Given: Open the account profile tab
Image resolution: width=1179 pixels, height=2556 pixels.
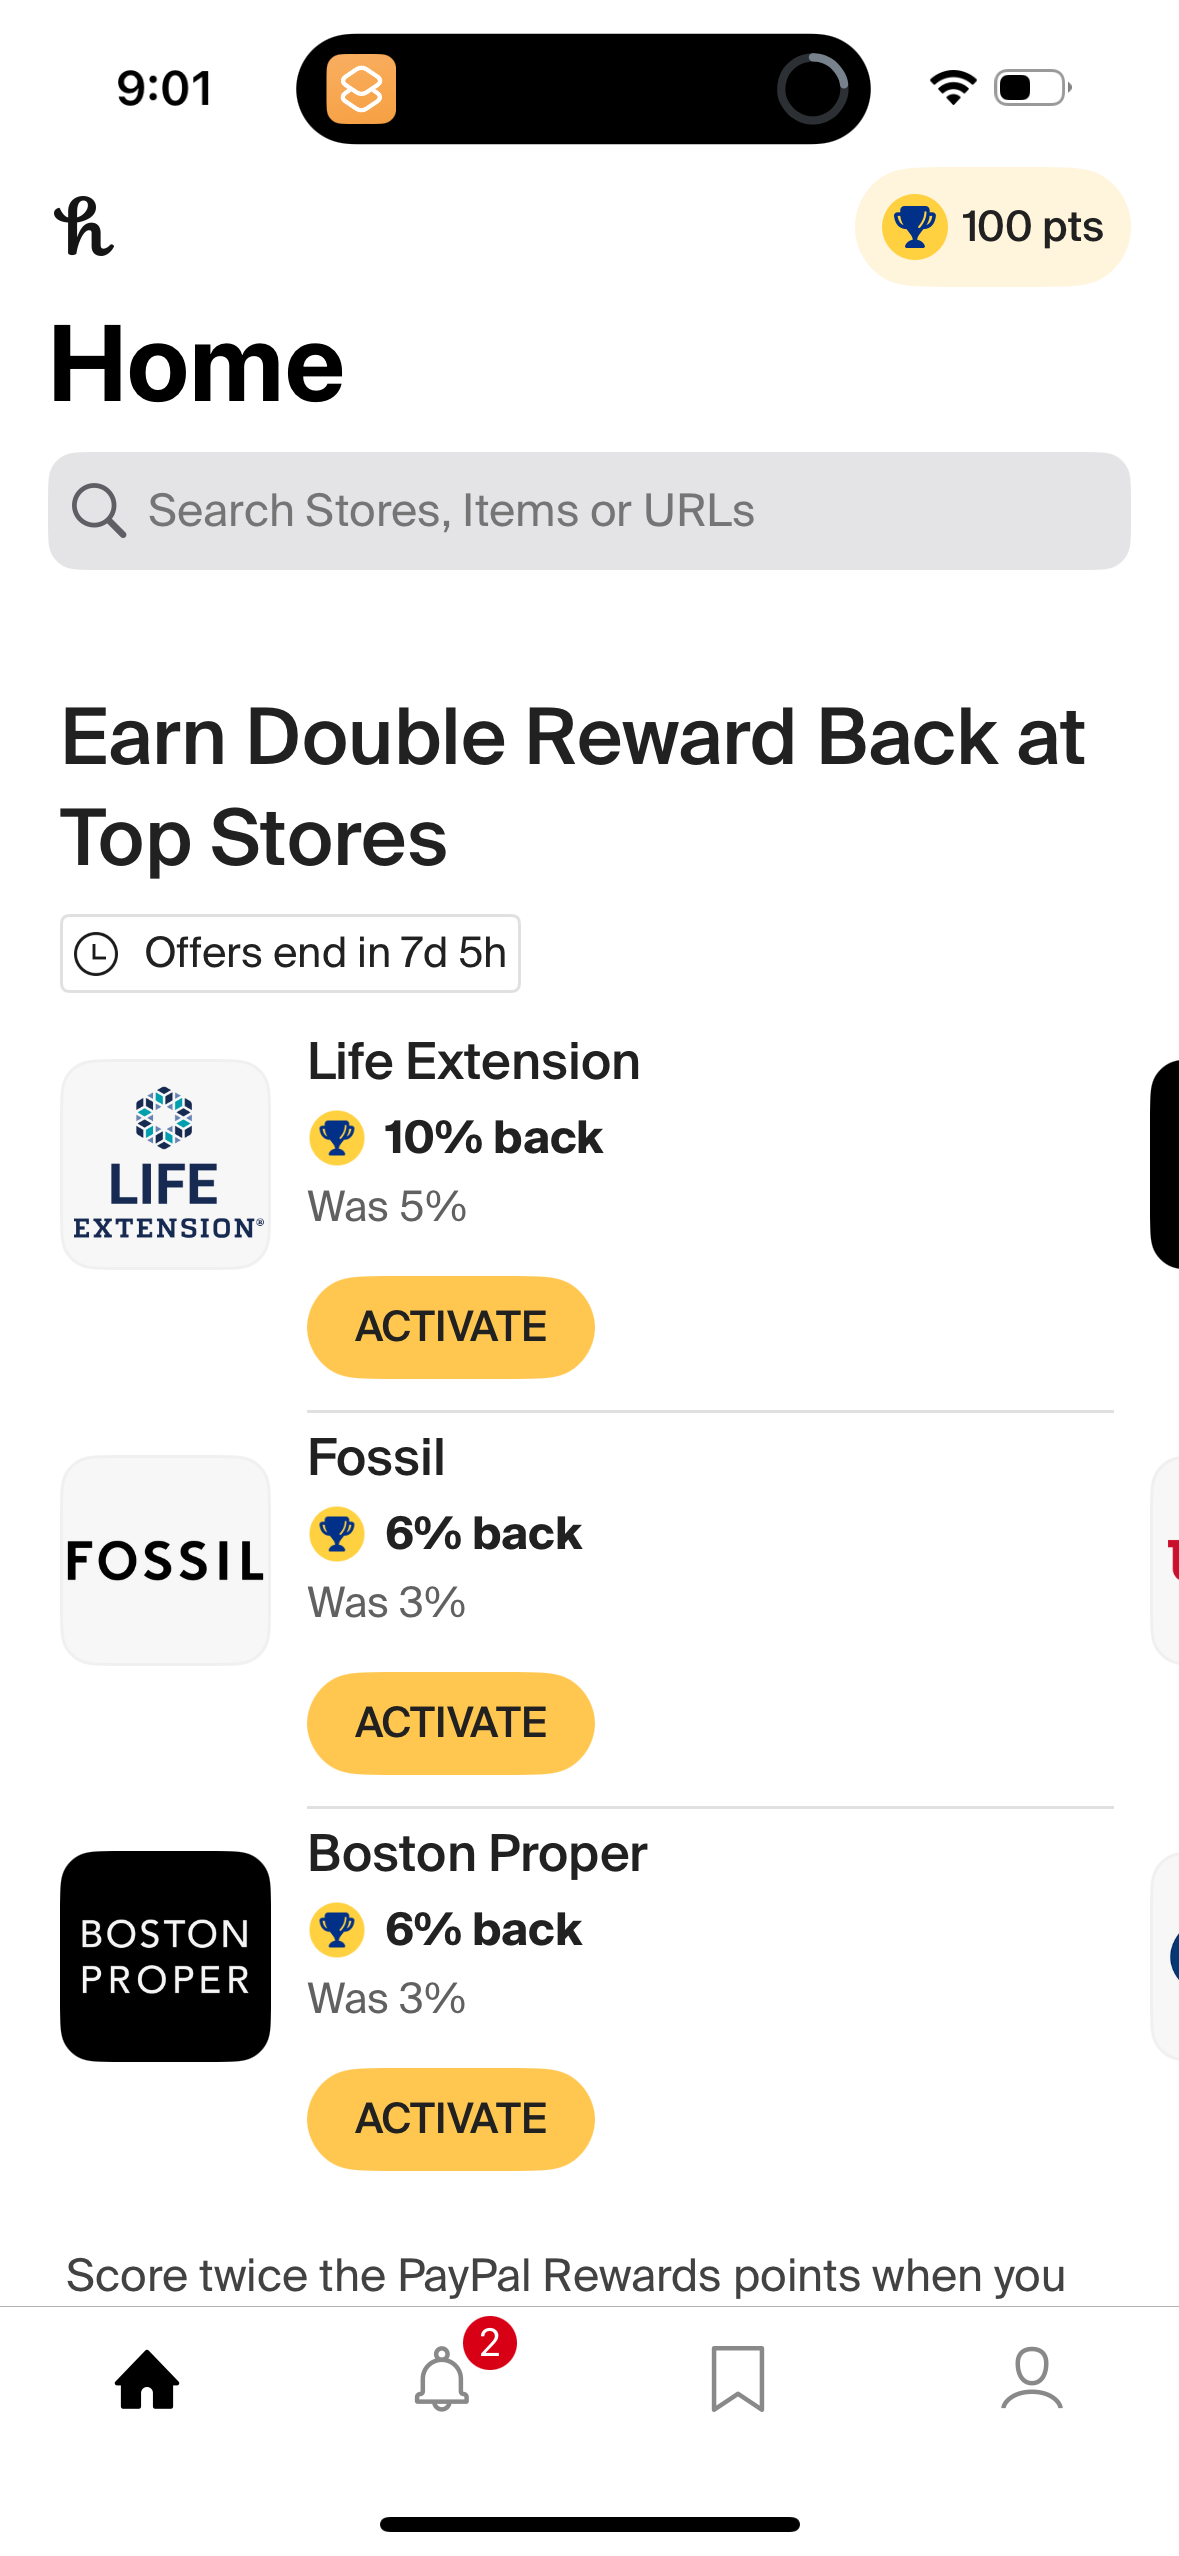Looking at the screenshot, I should [1031, 2379].
